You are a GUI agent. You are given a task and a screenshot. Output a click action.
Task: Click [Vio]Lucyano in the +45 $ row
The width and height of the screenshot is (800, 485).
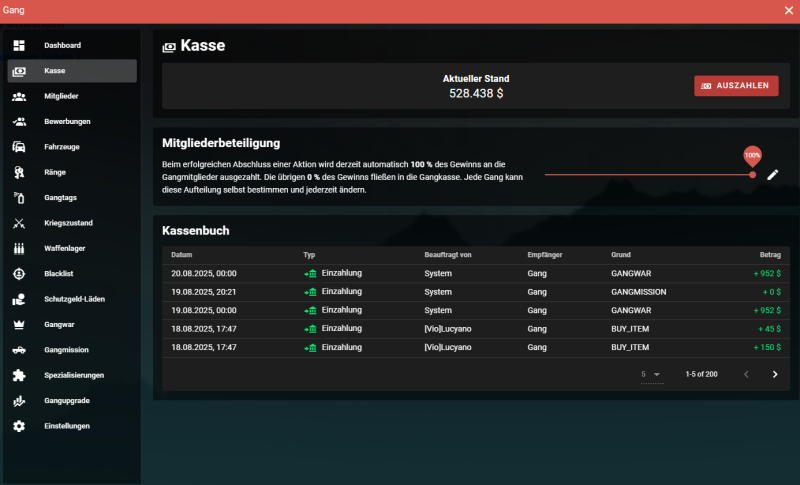(x=448, y=329)
